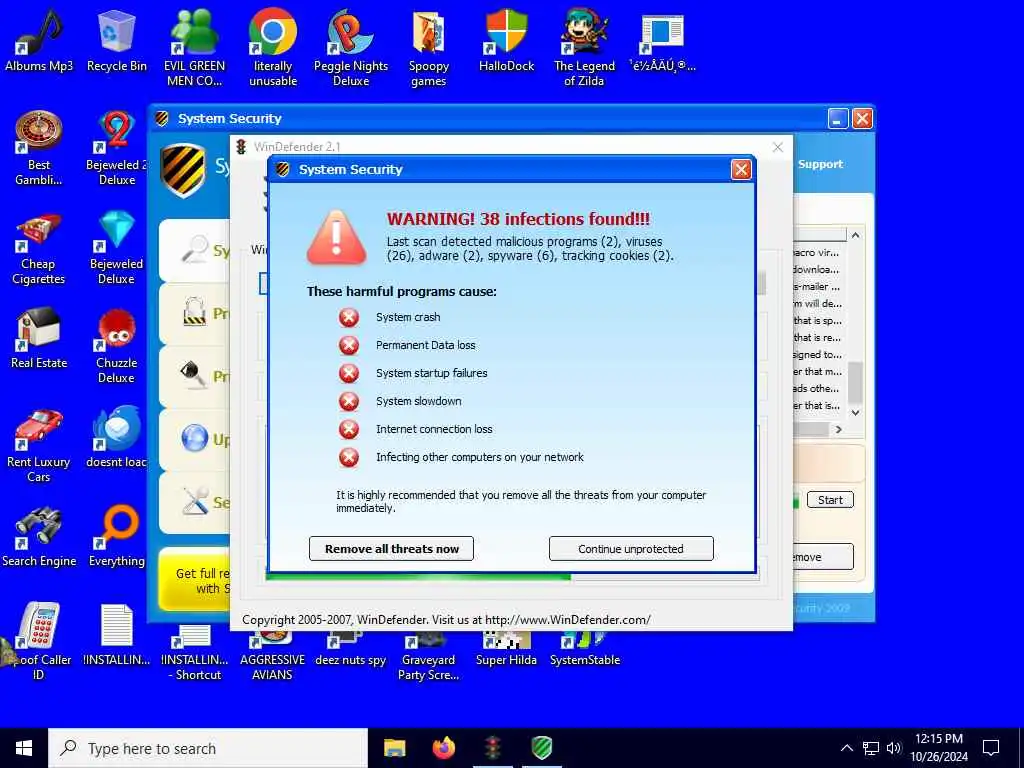Open the clock showing 12:15 PM
The width and height of the screenshot is (1024, 768).
point(938,748)
